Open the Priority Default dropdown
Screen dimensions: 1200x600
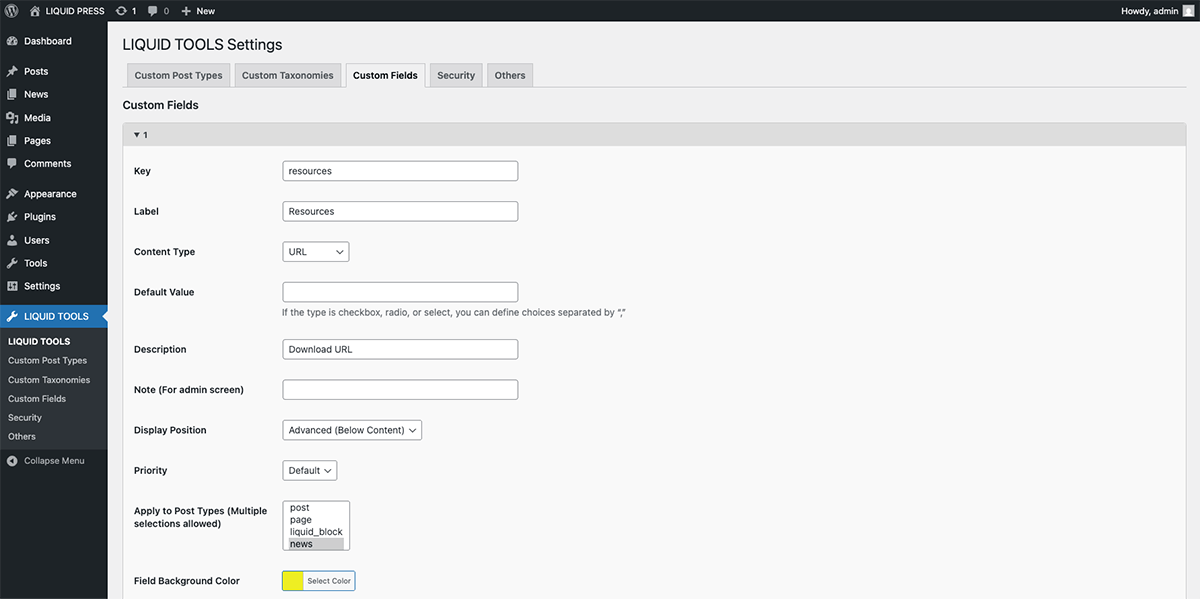[310, 470]
